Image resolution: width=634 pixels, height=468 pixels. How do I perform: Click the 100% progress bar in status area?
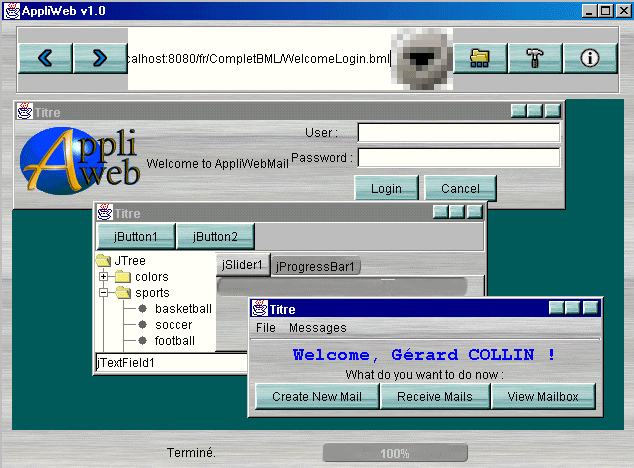coord(395,453)
